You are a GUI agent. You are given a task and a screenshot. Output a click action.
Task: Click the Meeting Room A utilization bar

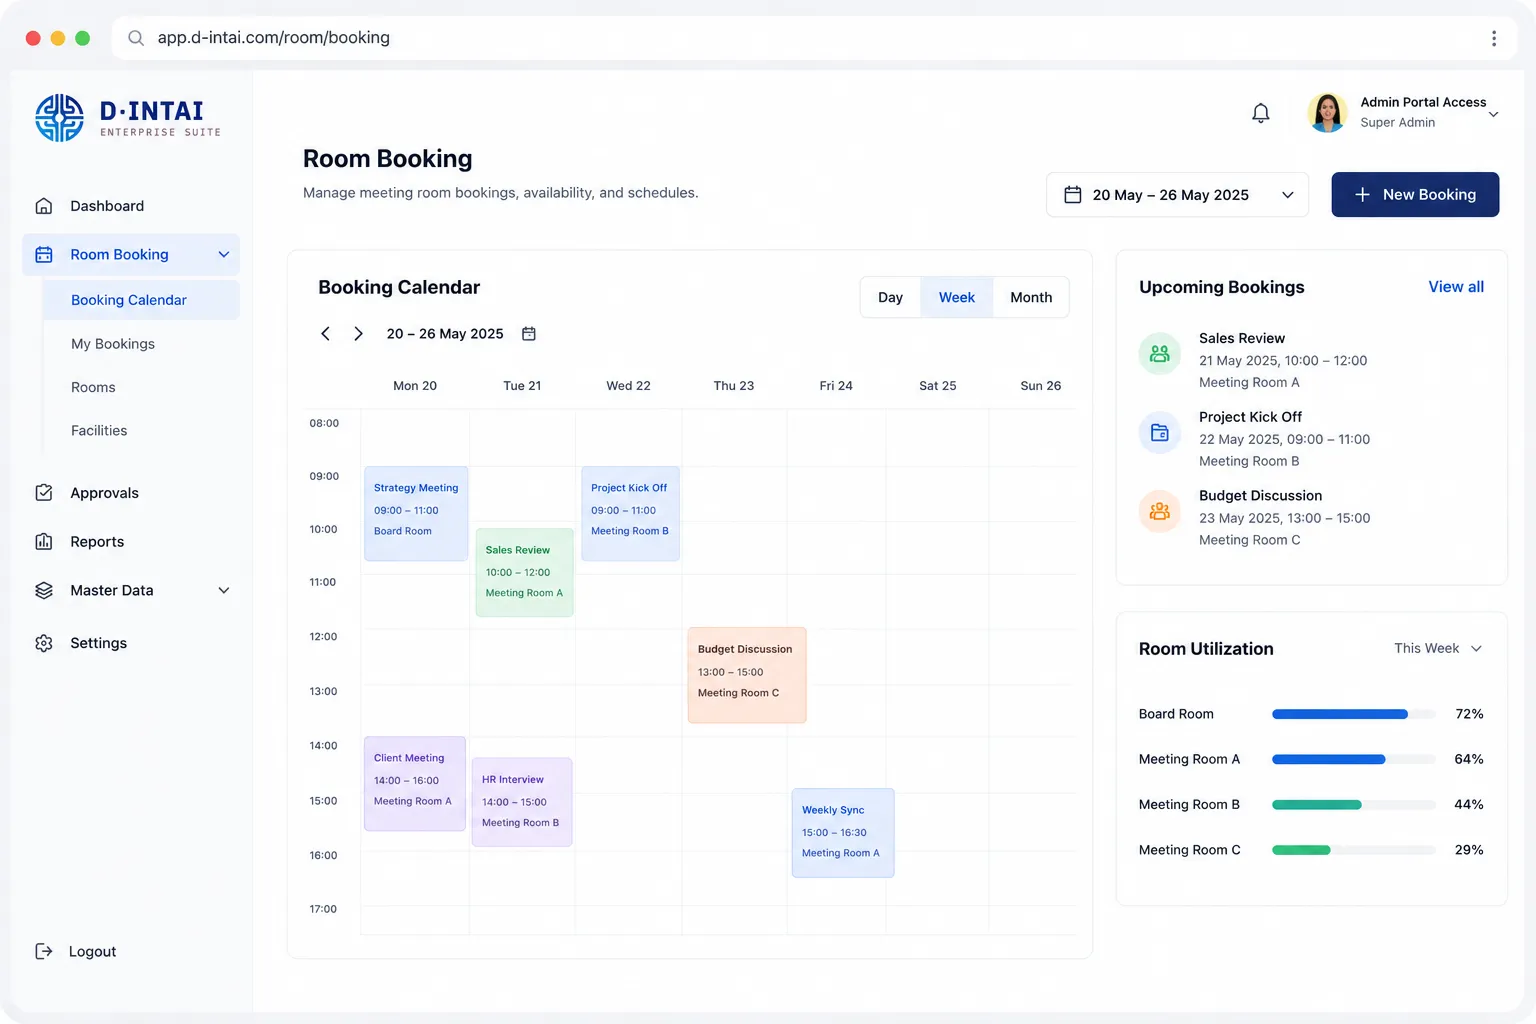(x=1354, y=760)
